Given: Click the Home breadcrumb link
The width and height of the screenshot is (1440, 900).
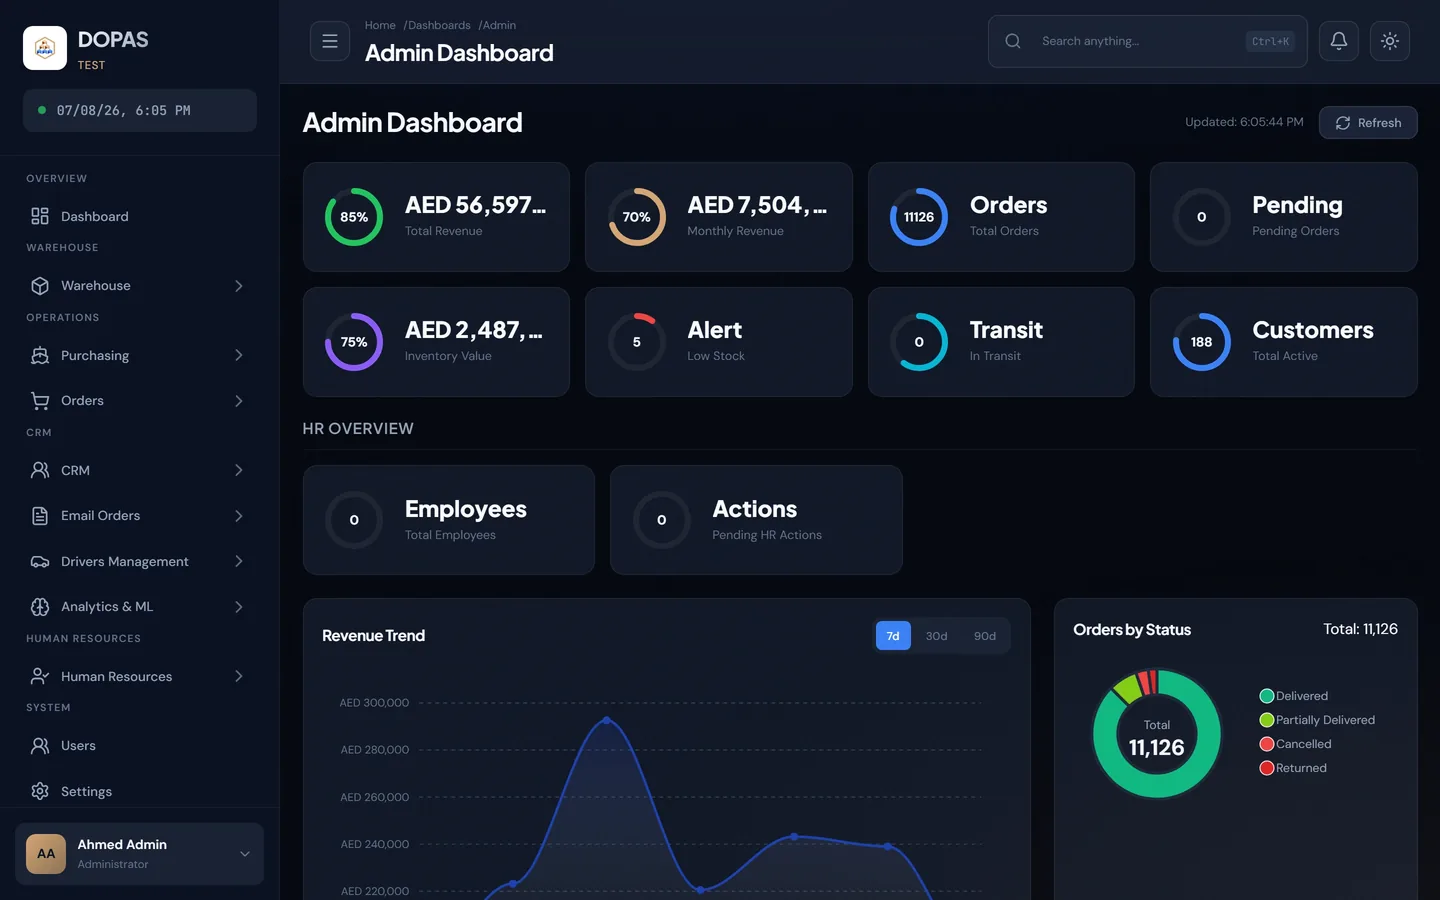Looking at the screenshot, I should pos(380,25).
